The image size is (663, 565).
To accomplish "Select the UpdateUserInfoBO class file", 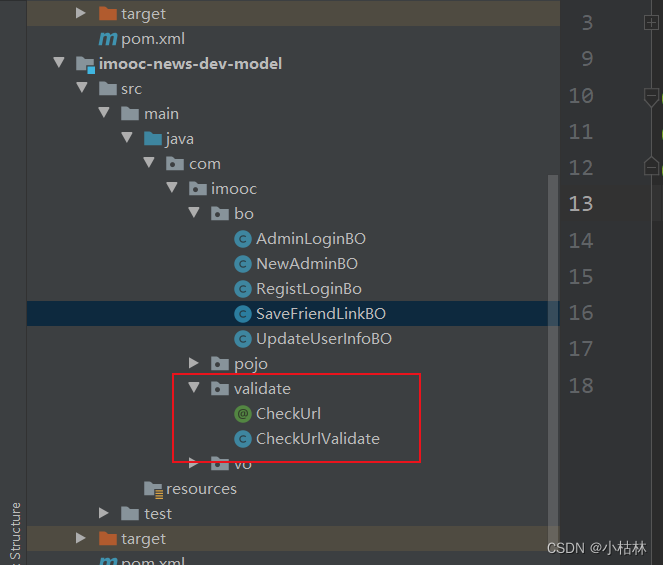I will (323, 339).
